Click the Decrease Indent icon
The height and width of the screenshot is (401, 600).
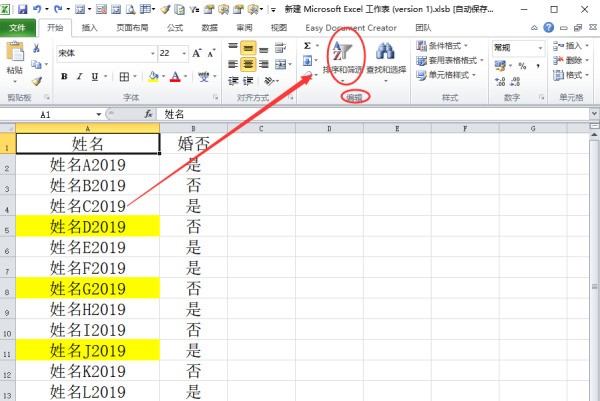coord(233,81)
